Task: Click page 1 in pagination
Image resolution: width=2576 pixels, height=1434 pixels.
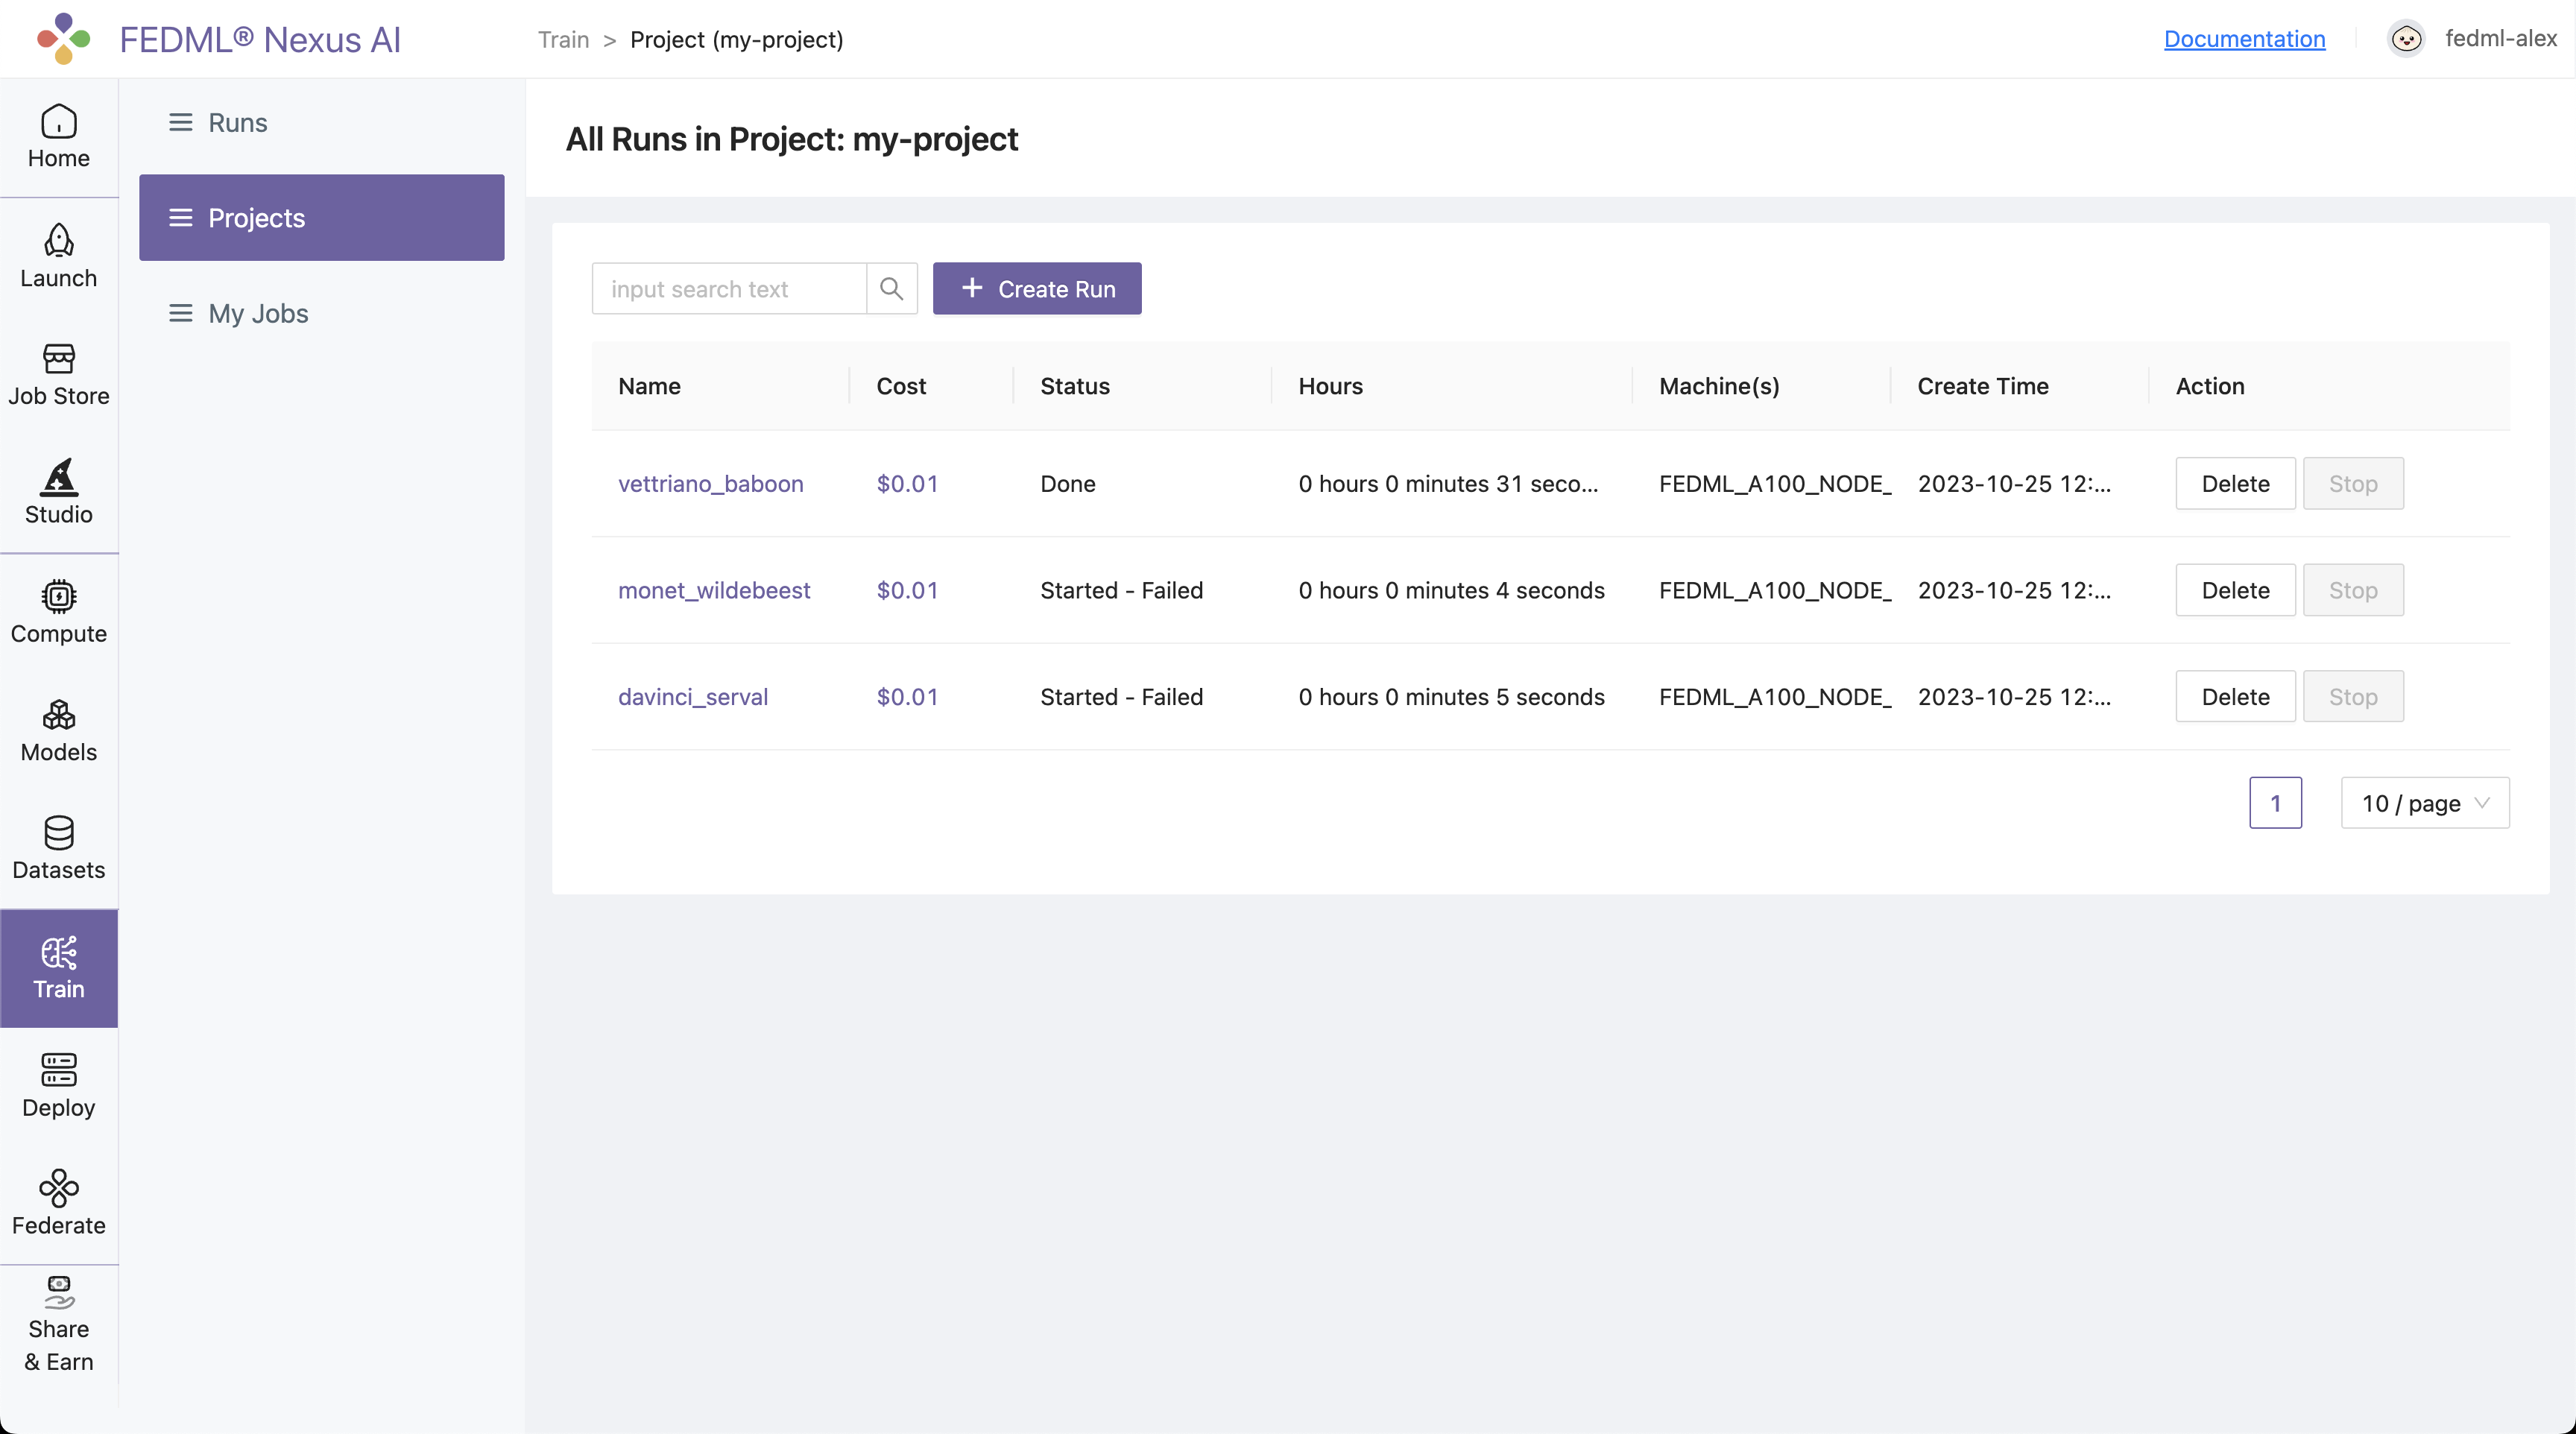Action: (x=2275, y=803)
